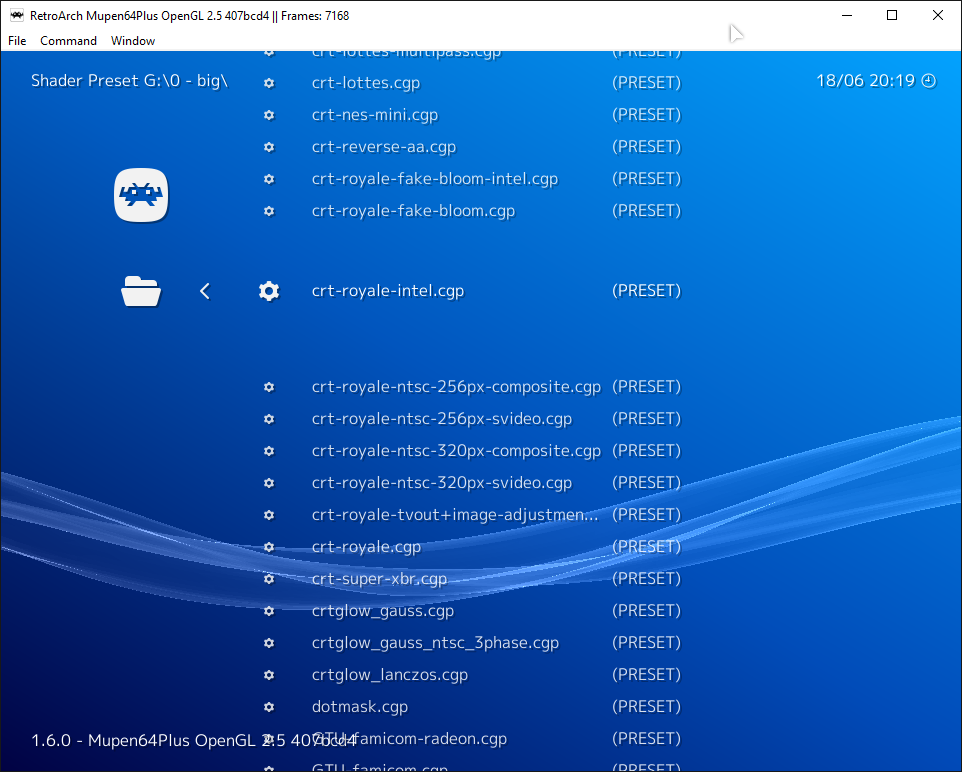This screenshot has width=962, height=772.
Task: Click the gear icon beside crt-royale-fake-bloom-intel.cgp
Action: pyautogui.click(x=269, y=179)
